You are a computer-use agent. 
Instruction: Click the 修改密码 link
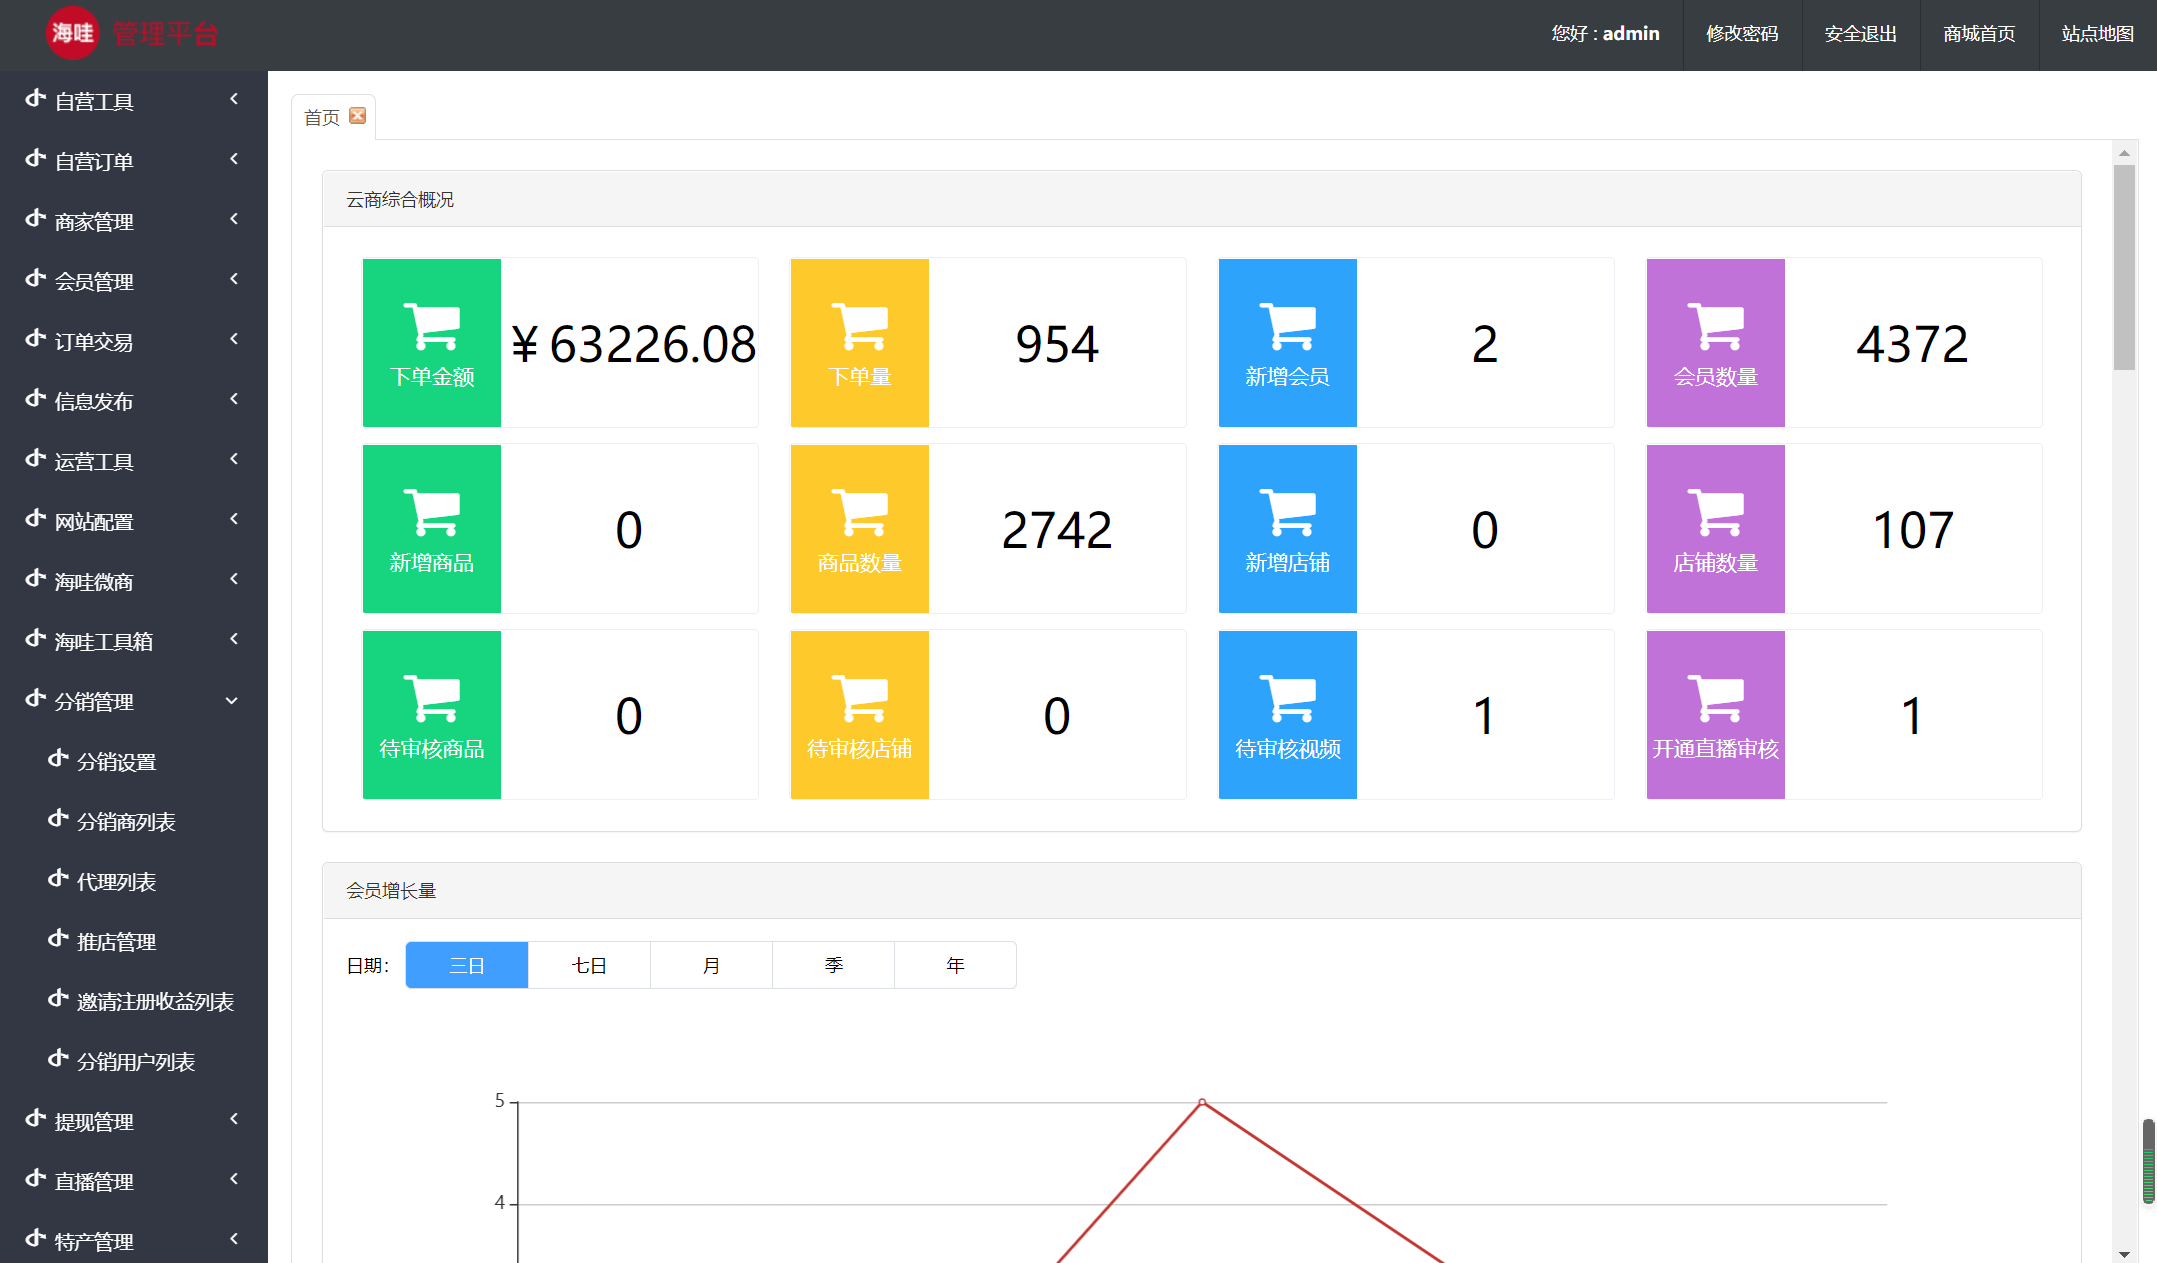tap(1742, 34)
